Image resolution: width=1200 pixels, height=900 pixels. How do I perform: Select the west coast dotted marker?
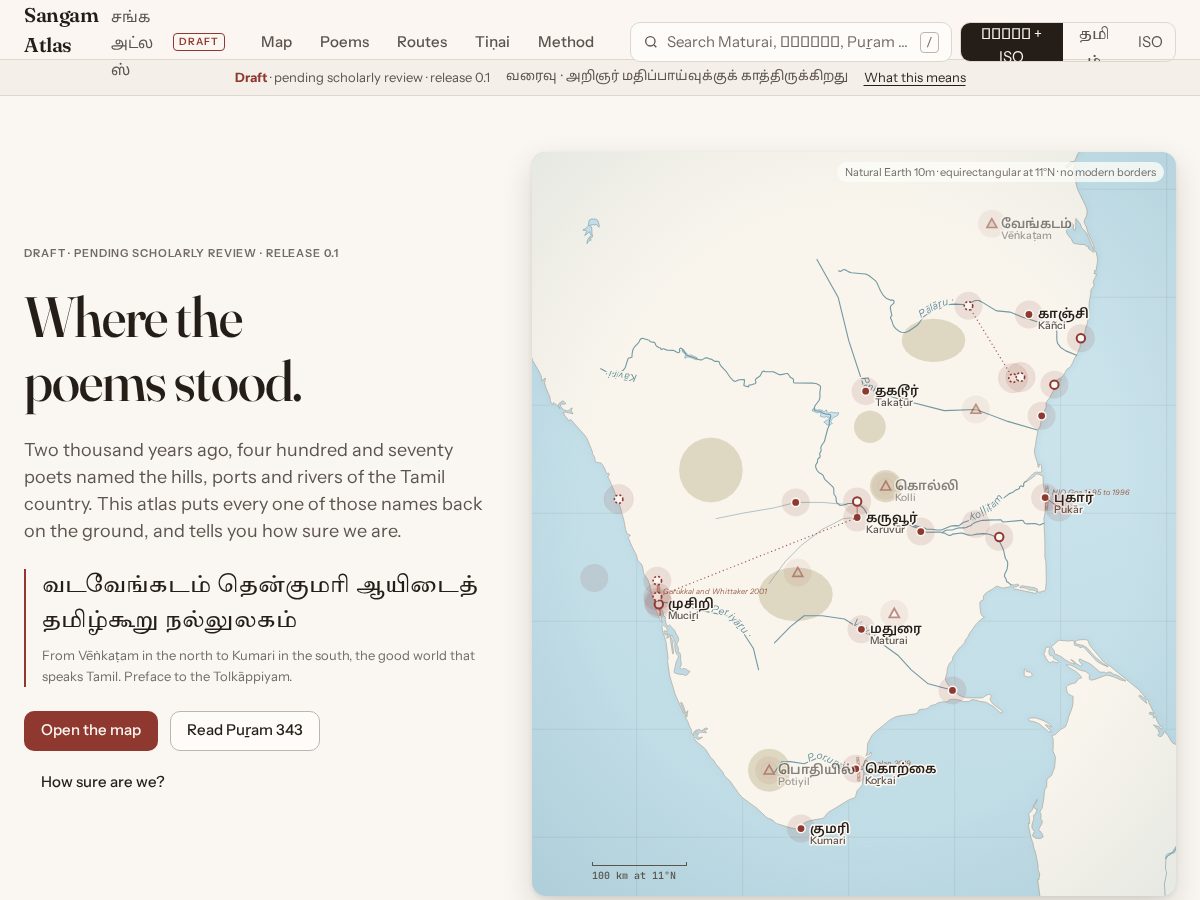tap(619, 499)
